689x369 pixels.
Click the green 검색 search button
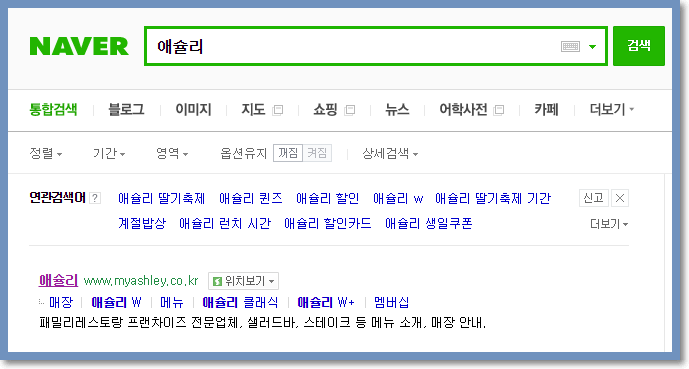pyautogui.click(x=638, y=46)
